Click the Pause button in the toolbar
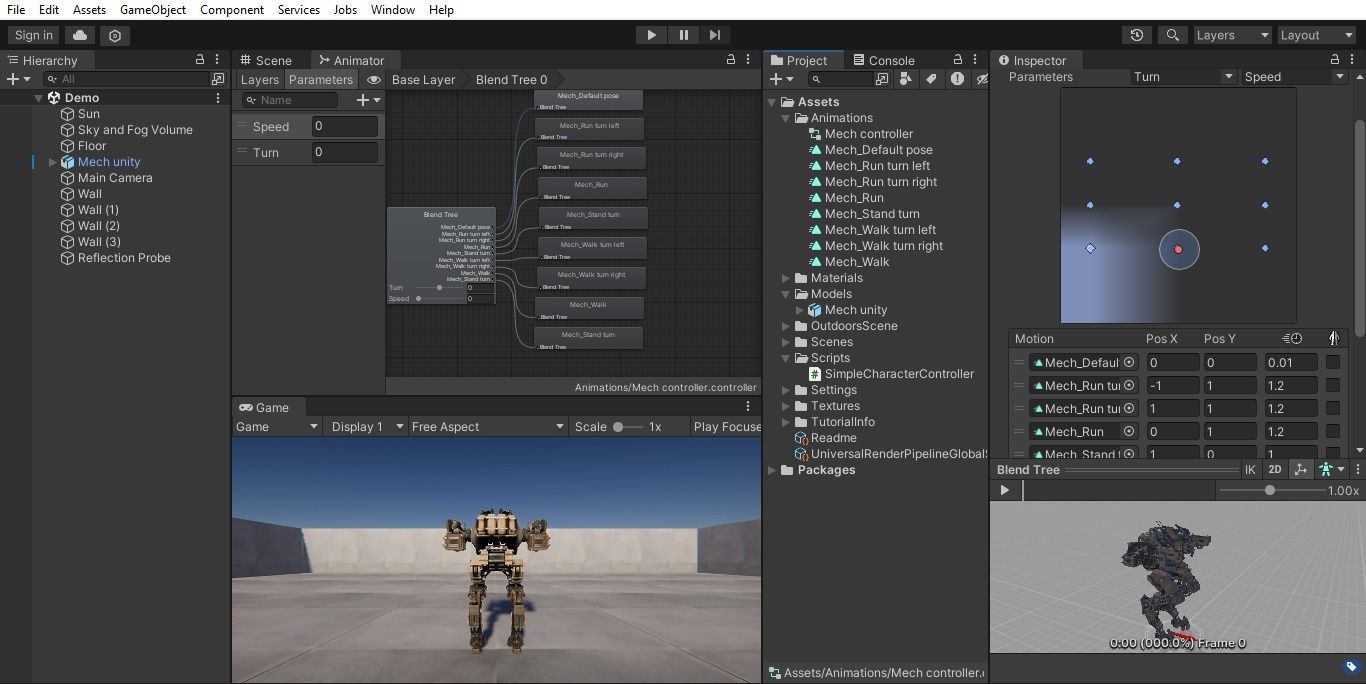This screenshot has width=1366, height=684. point(683,35)
